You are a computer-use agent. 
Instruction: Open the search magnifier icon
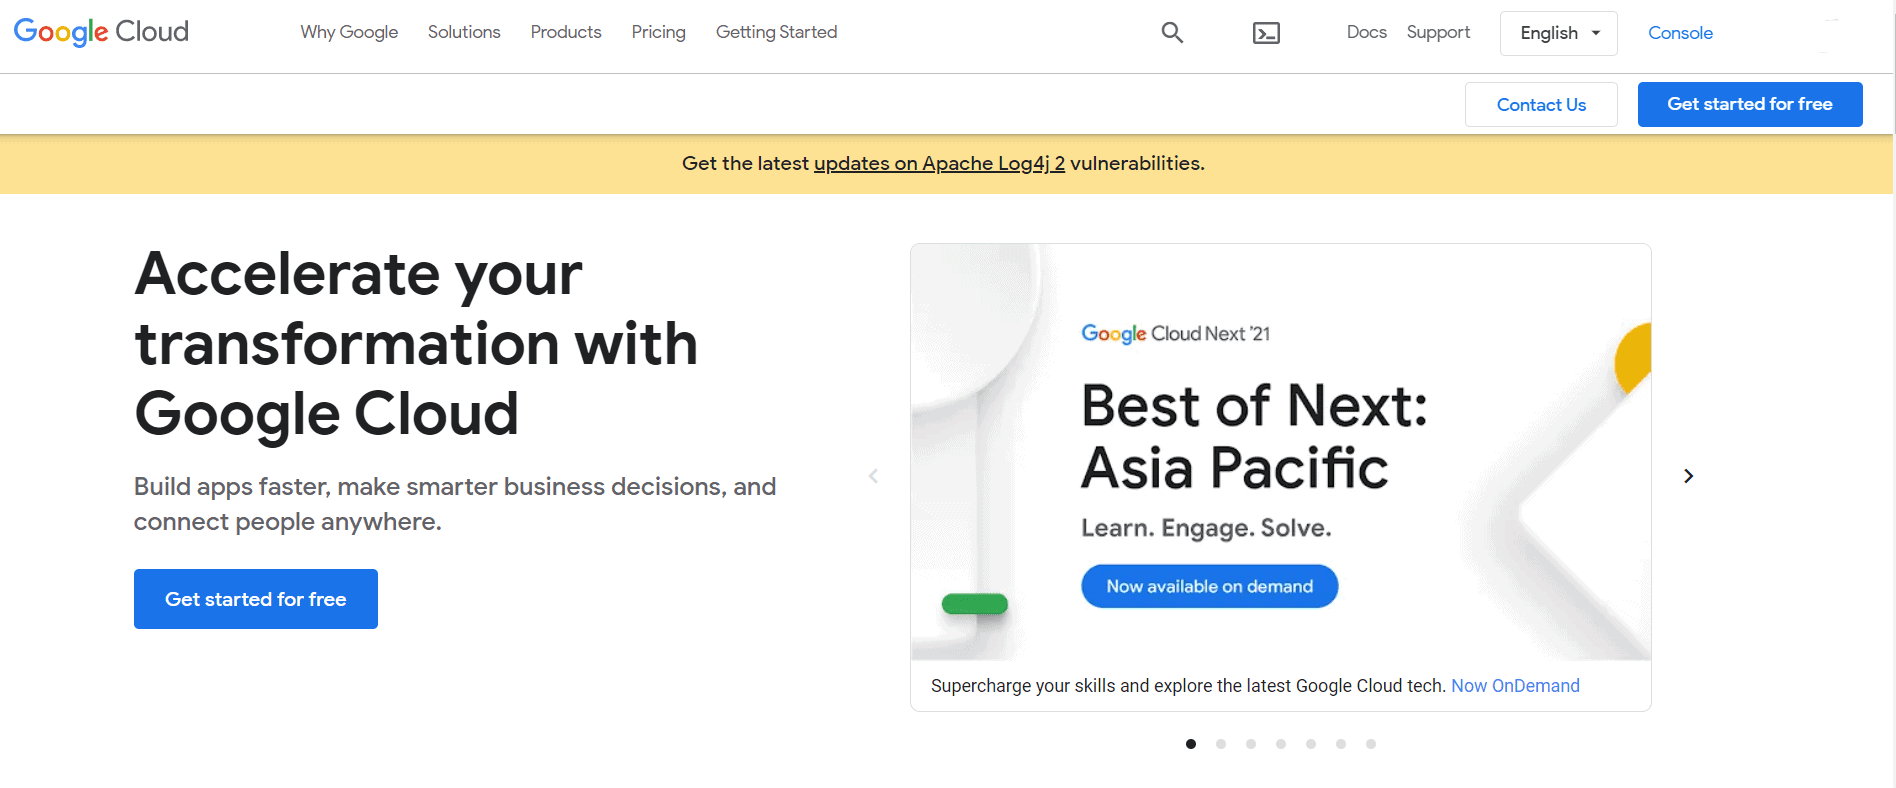click(1172, 33)
